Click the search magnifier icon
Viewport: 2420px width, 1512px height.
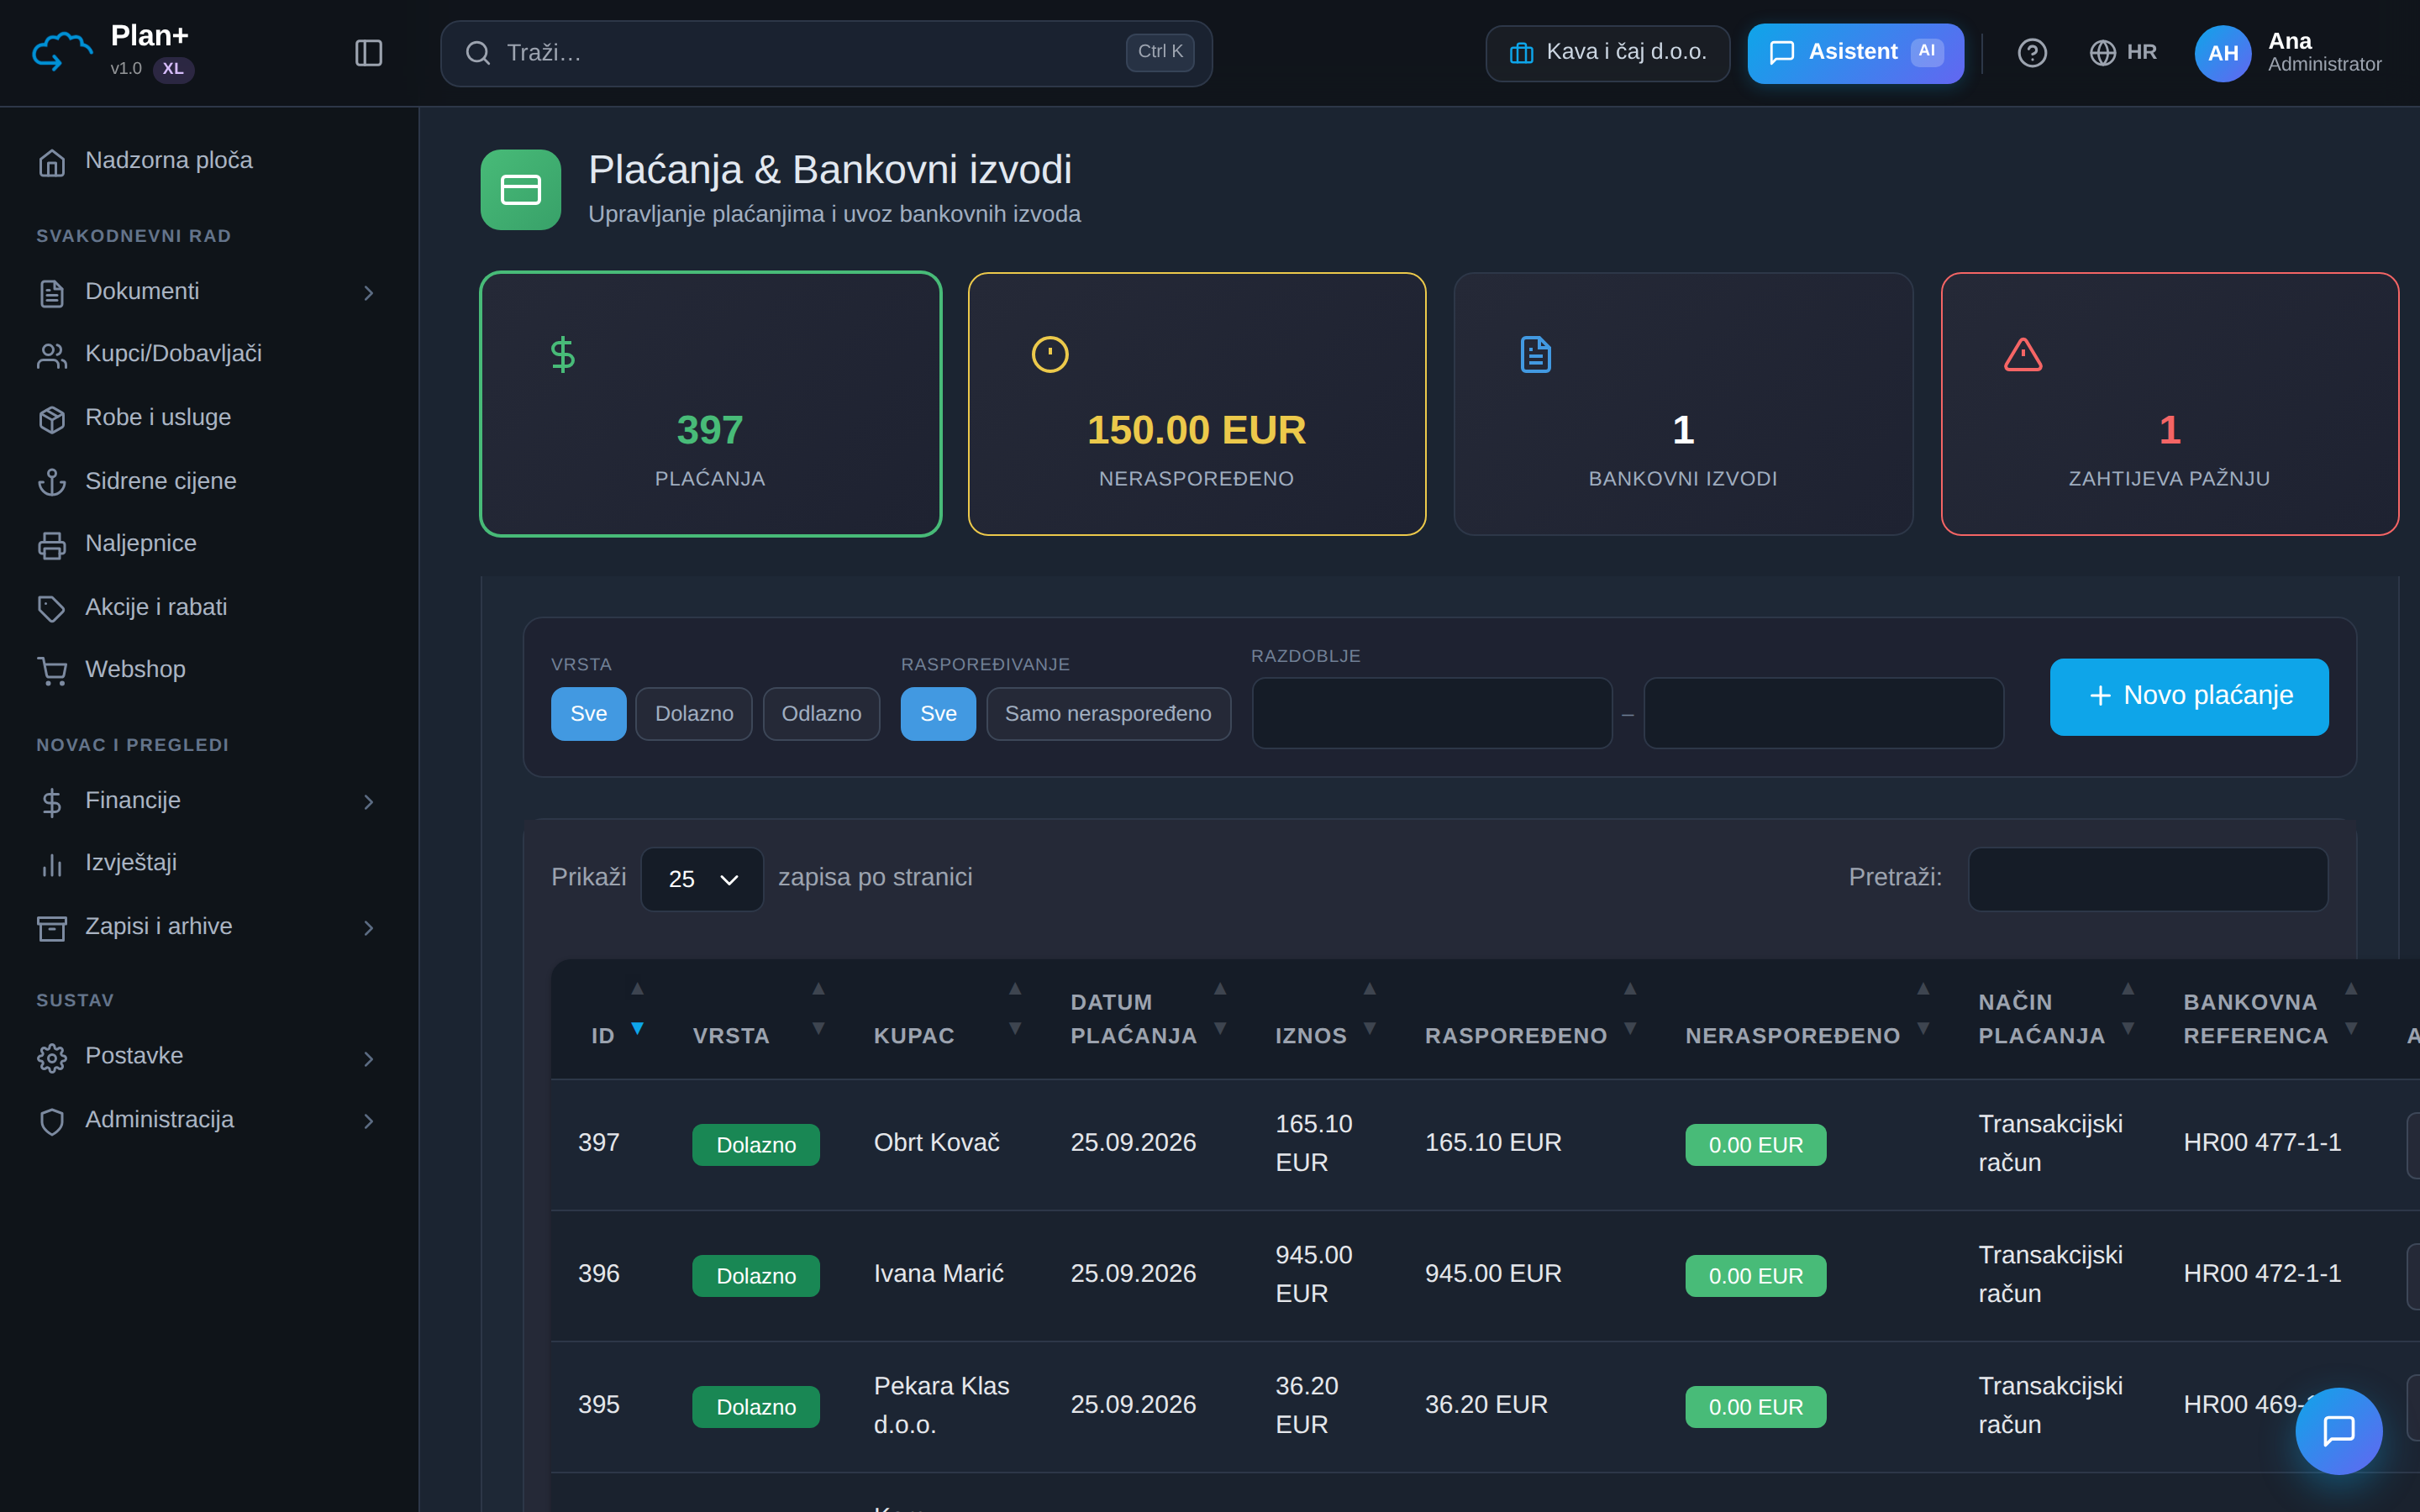pyautogui.click(x=478, y=53)
